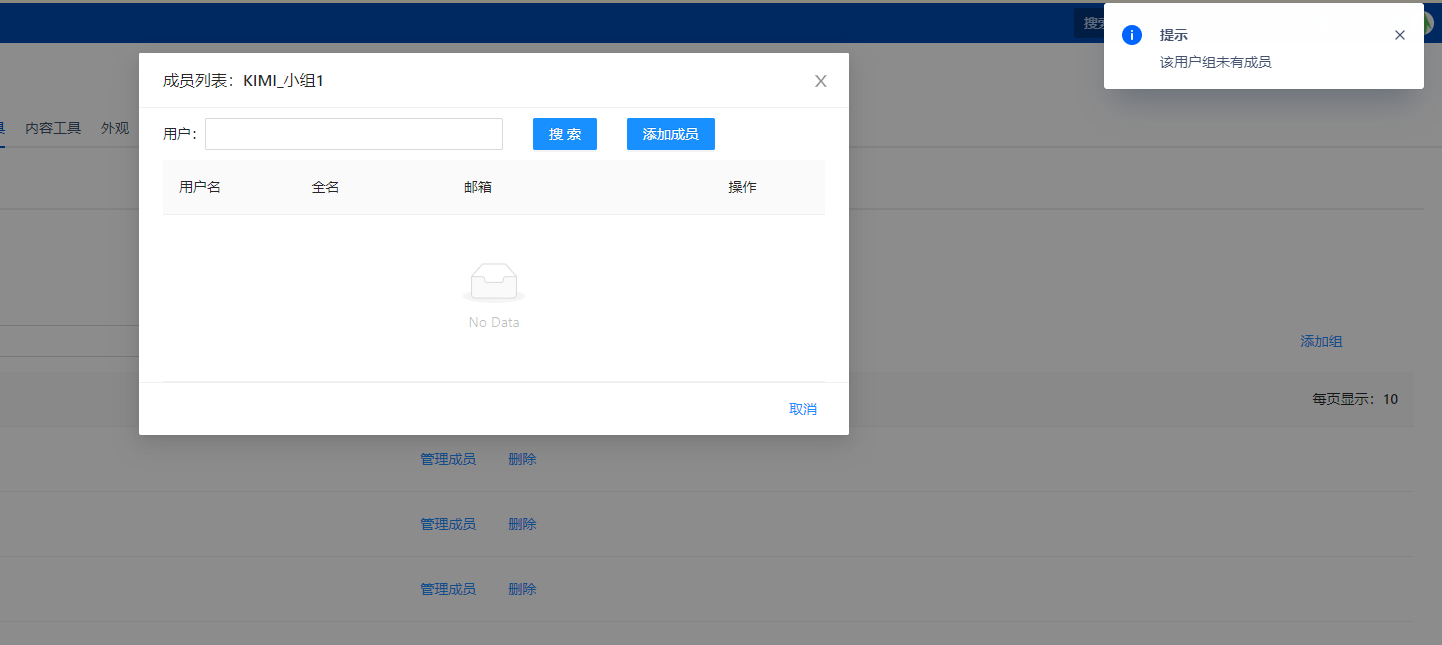The width and height of the screenshot is (1442, 645).
Task: Delete the third group with 删除
Action: click(522, 589)
